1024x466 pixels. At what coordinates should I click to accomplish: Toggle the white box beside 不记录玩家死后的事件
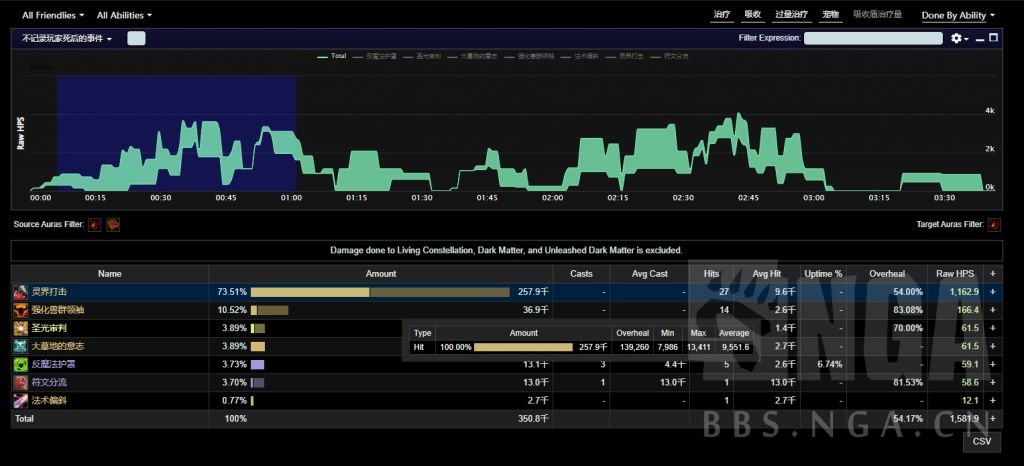pos(136,38)
